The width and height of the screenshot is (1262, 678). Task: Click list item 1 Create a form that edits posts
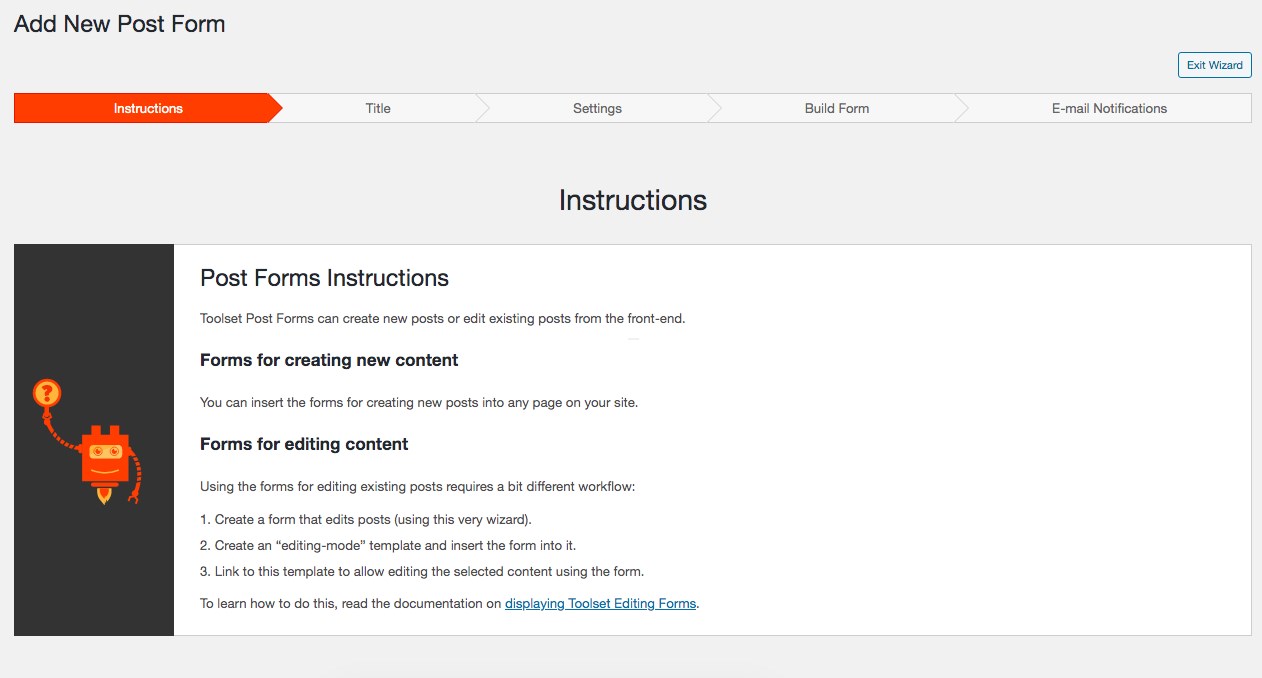pos(366,520)
